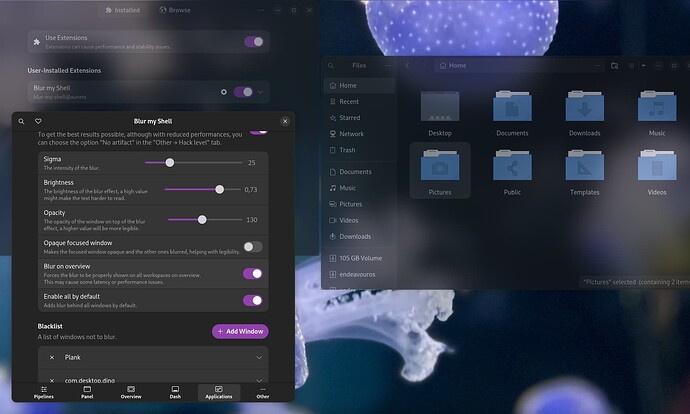The width and height of the screenshot is (690, 414).
Task: Switch to Applications tab
Action: pos(219,392)
